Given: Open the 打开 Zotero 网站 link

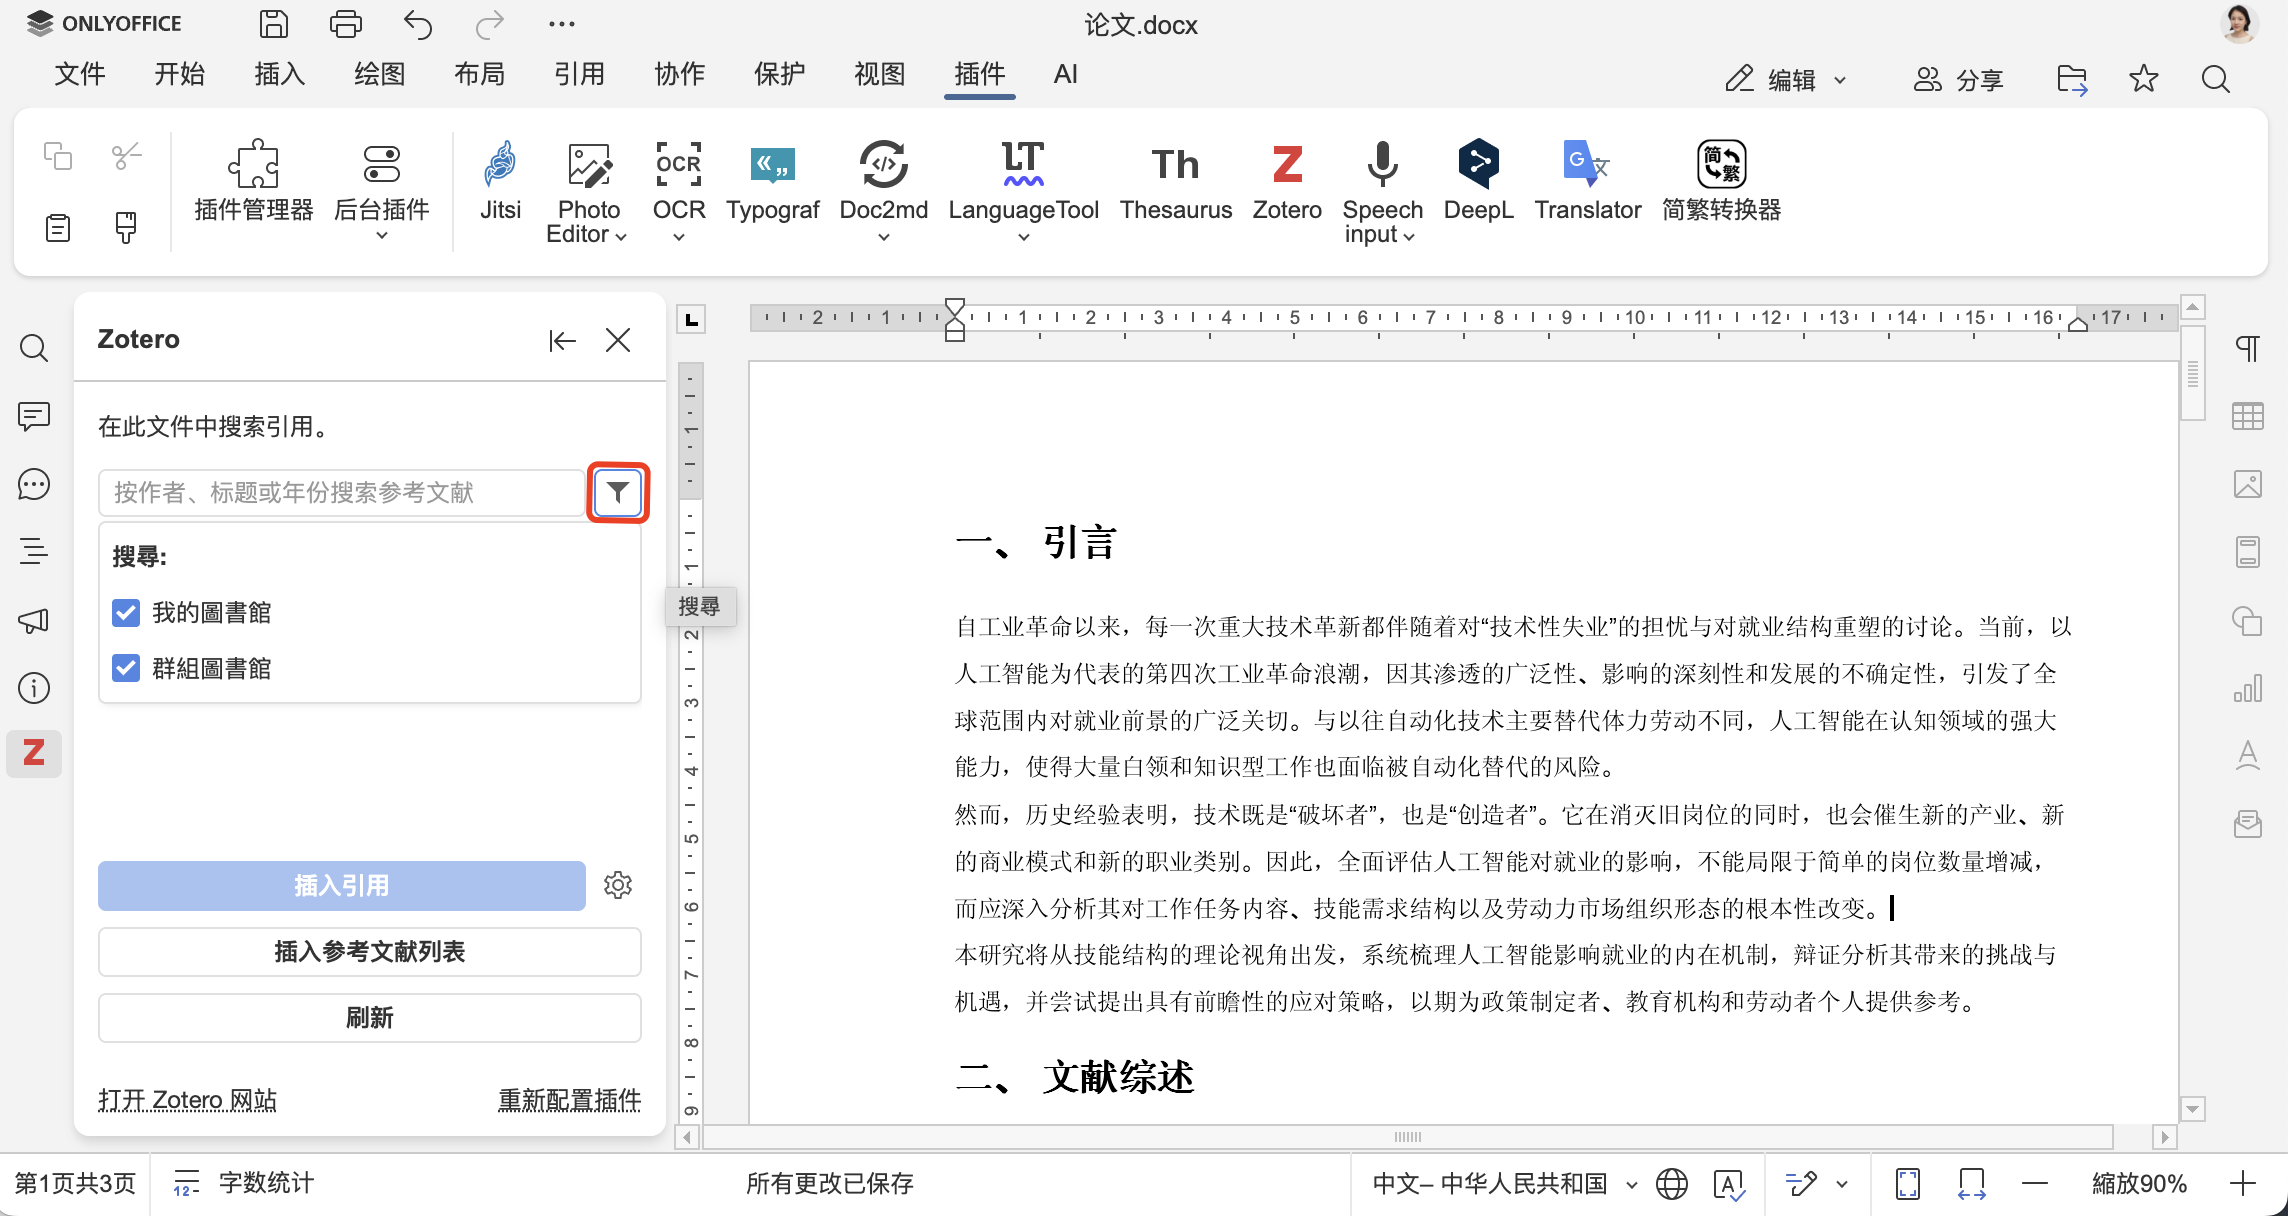Looking at the screenshot, I should [187, 1100].
